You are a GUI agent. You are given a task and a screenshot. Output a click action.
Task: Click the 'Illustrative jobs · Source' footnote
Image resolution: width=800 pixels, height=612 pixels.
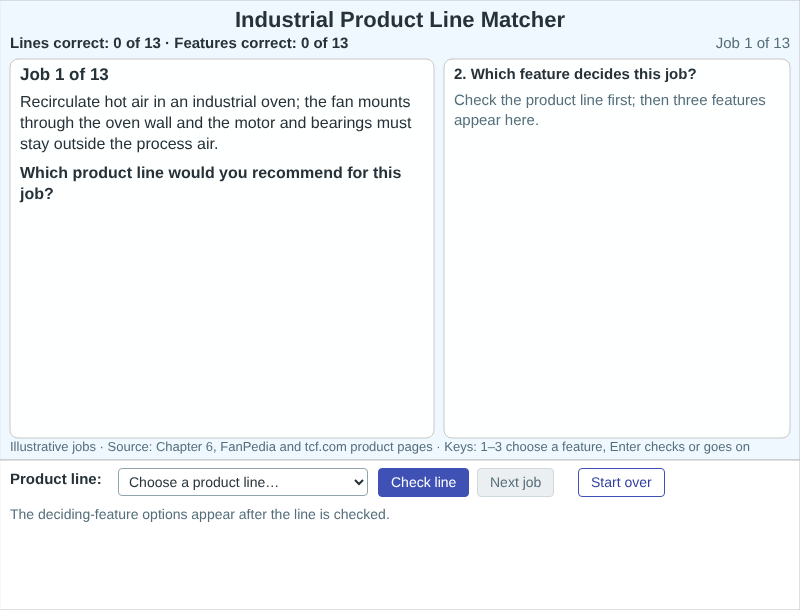[380, 447]
